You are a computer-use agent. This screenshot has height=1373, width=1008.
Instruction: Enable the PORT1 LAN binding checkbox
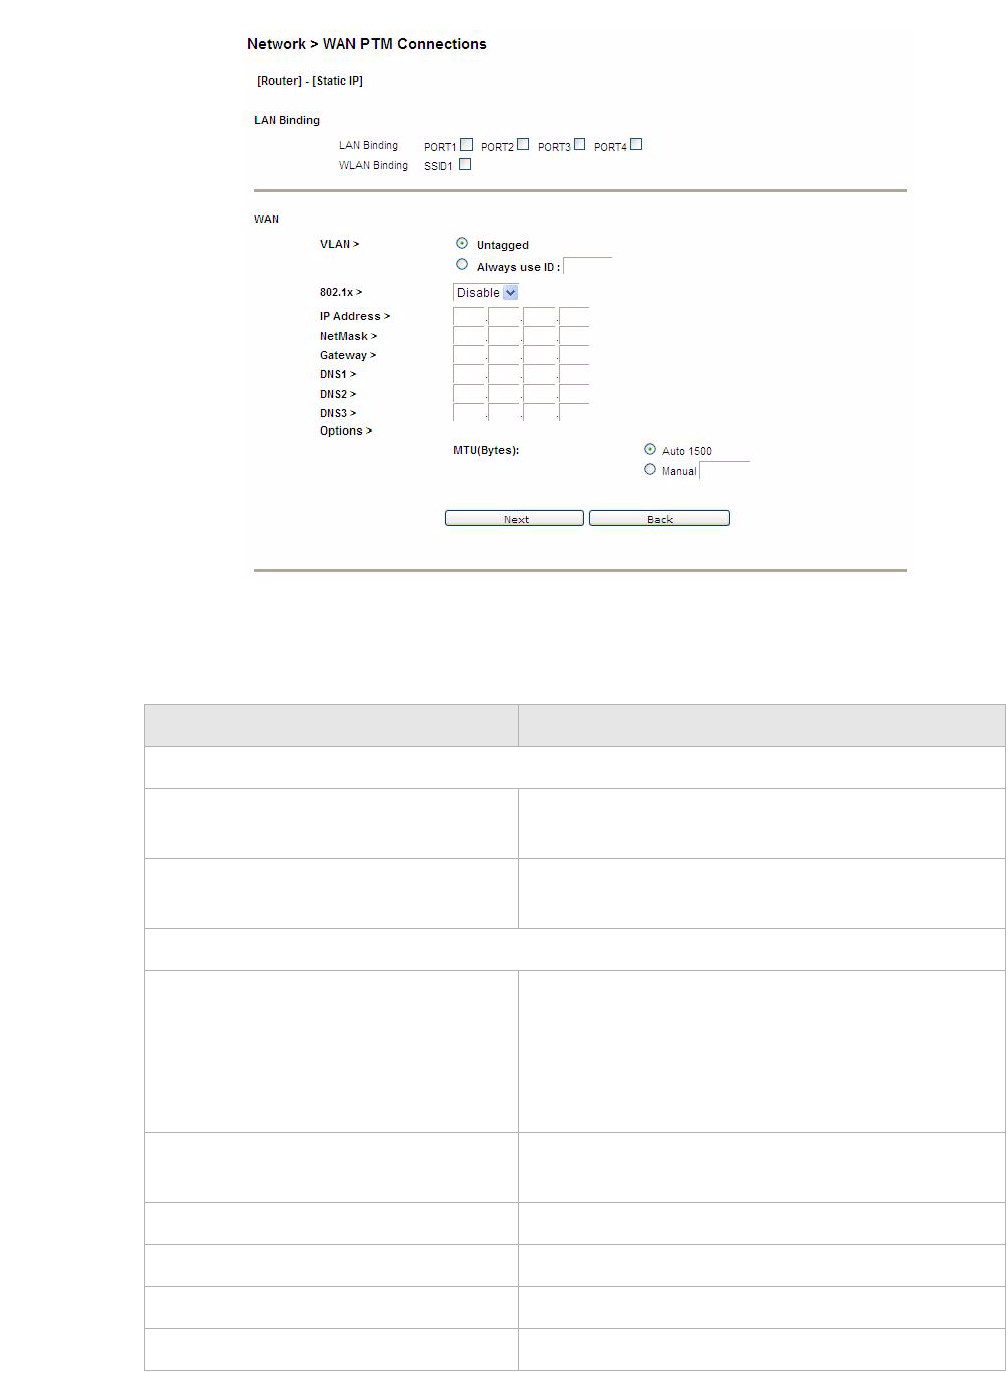click(x=466, y=145)
